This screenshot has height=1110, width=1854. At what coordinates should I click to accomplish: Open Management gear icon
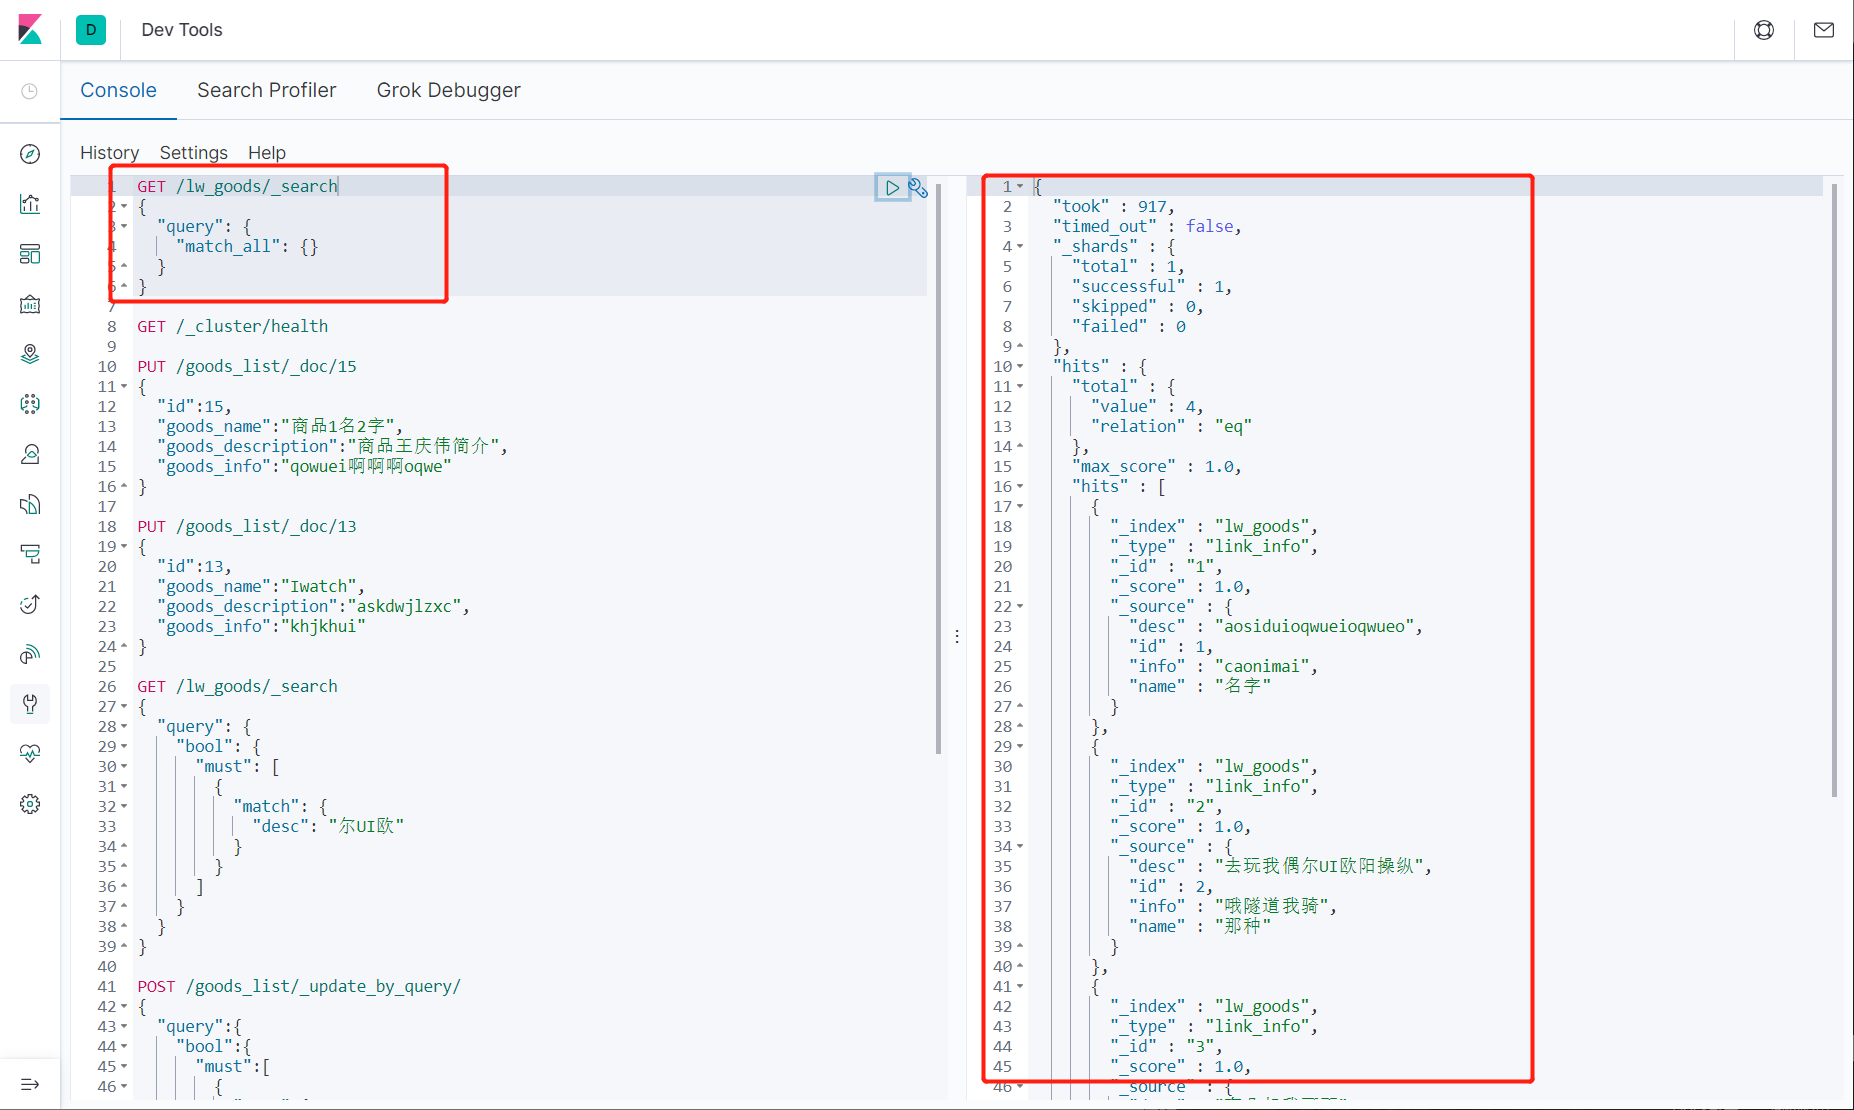click(x=30, y=804)
